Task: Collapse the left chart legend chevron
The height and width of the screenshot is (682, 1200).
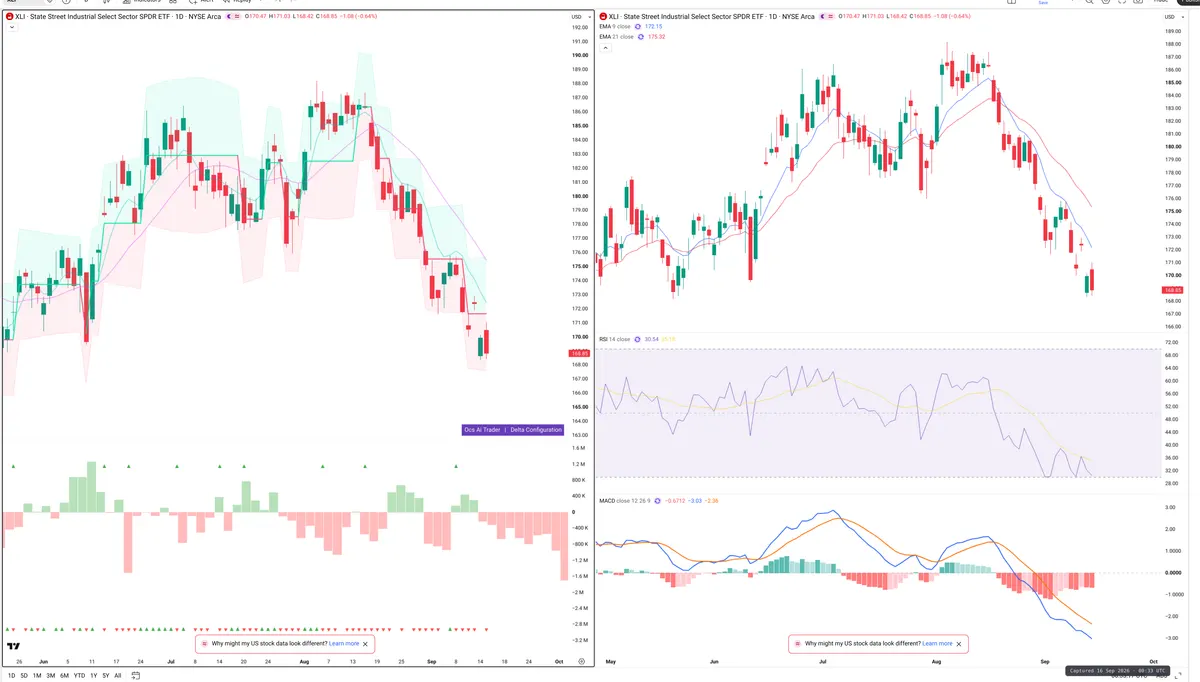Action: [10, 27]
